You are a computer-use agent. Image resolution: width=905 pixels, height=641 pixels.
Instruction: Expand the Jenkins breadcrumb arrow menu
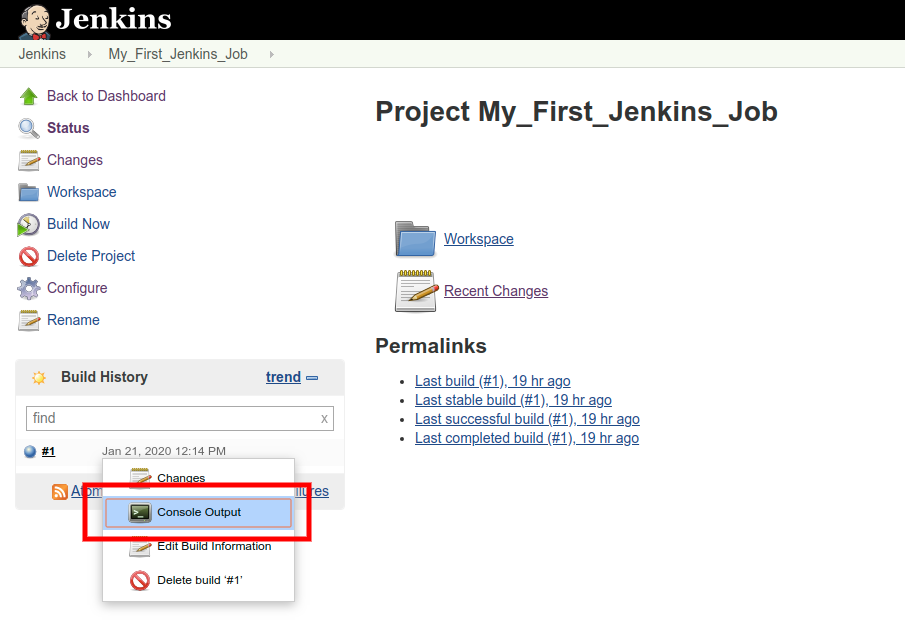pos(89,54)
